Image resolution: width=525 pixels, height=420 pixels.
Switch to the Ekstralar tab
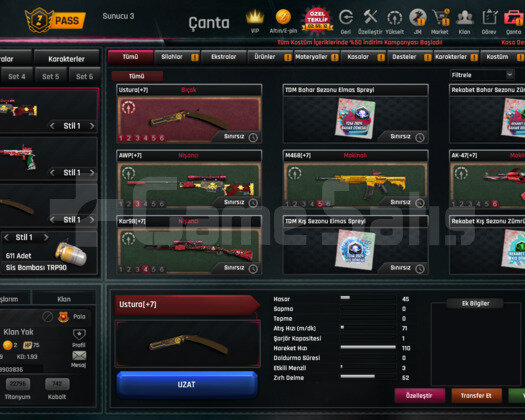click(x=224, y=57)
